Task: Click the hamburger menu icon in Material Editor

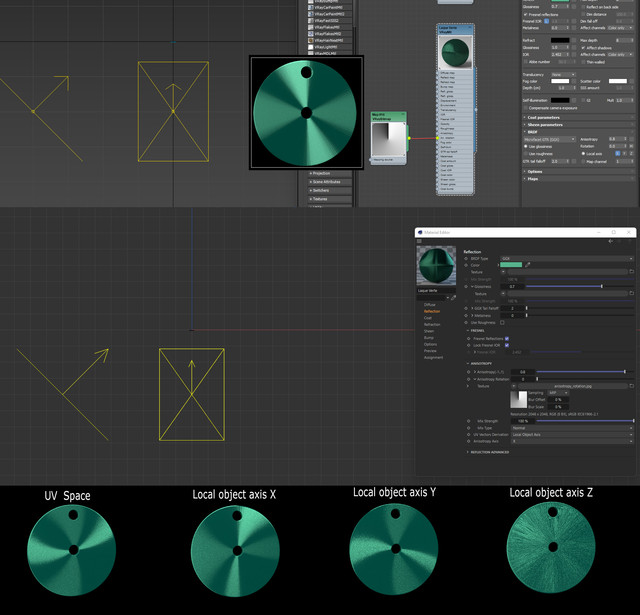Action: coord(419,241)
